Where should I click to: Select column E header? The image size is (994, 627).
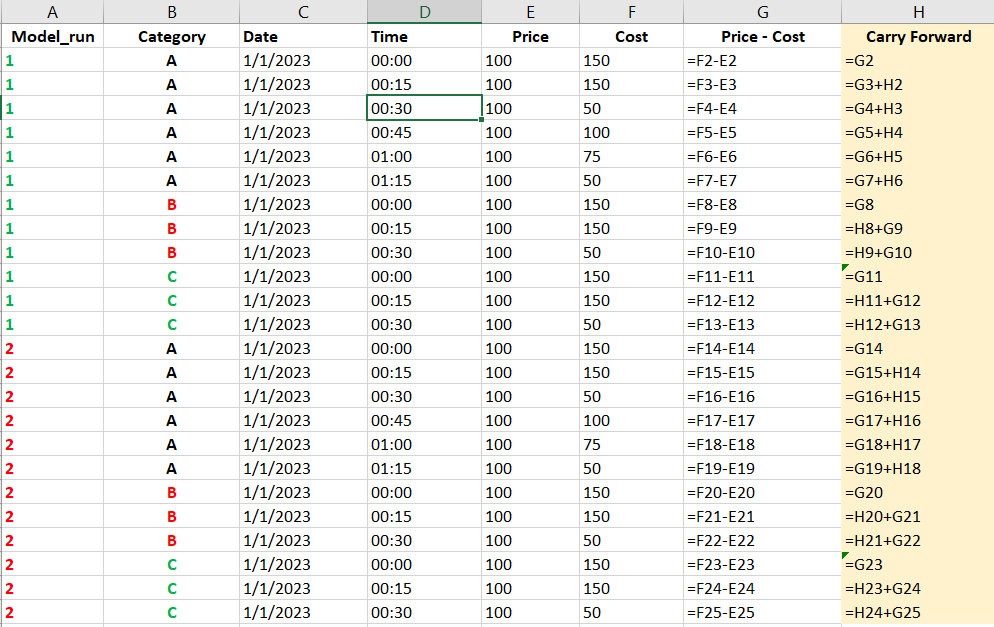[531, 12]
